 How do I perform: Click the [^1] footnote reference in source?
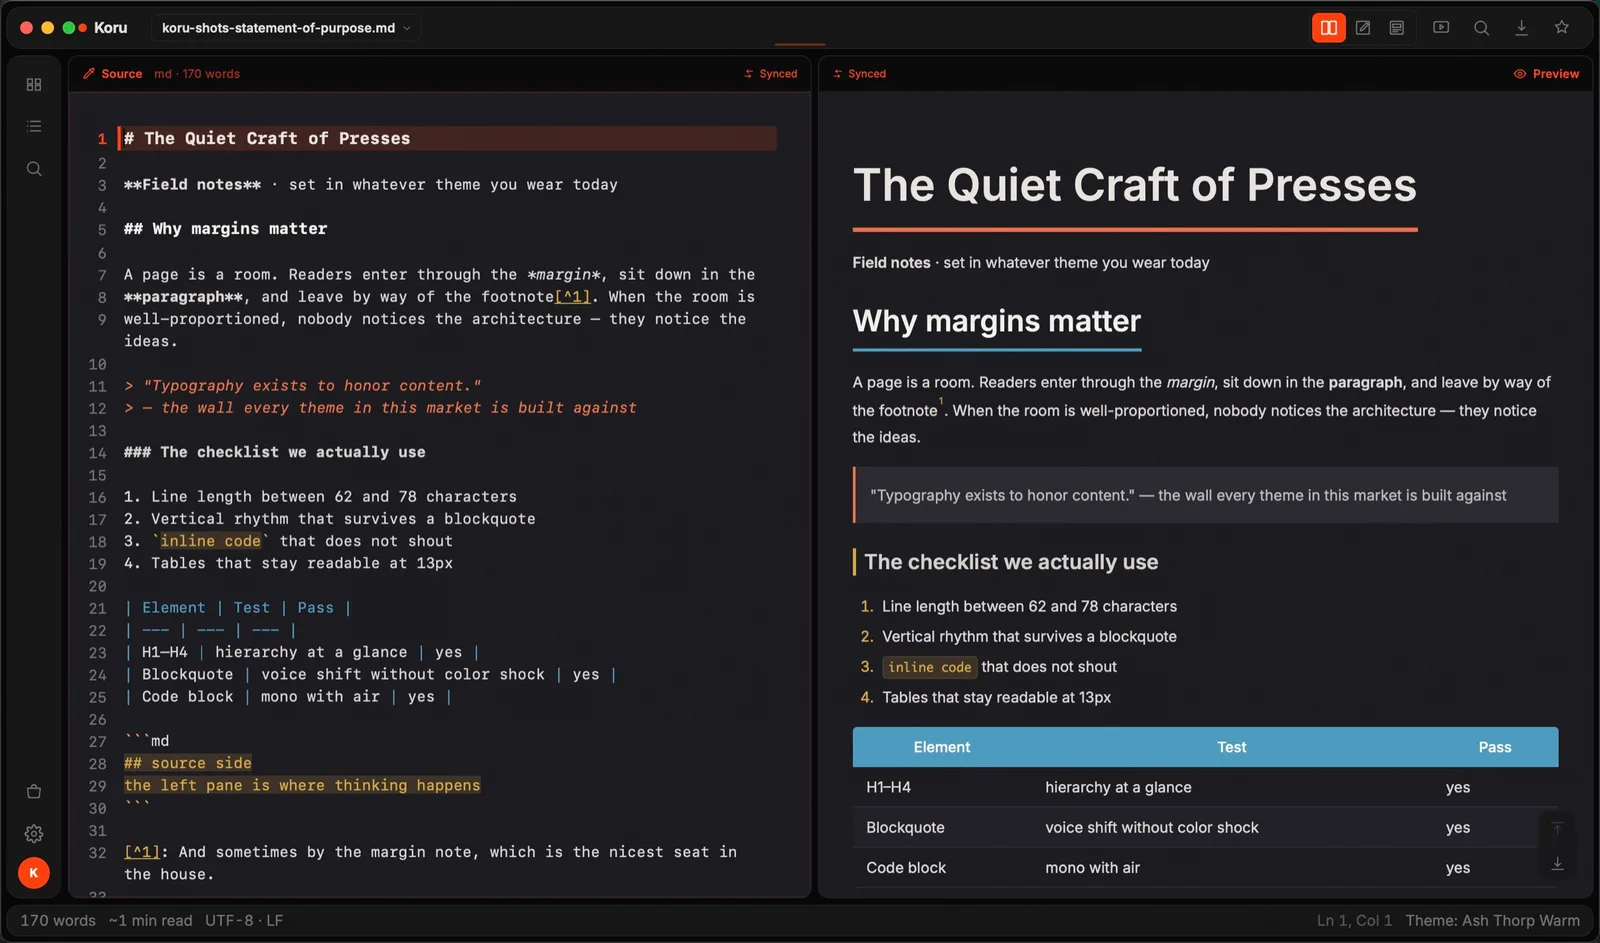(x=572, y=297)
